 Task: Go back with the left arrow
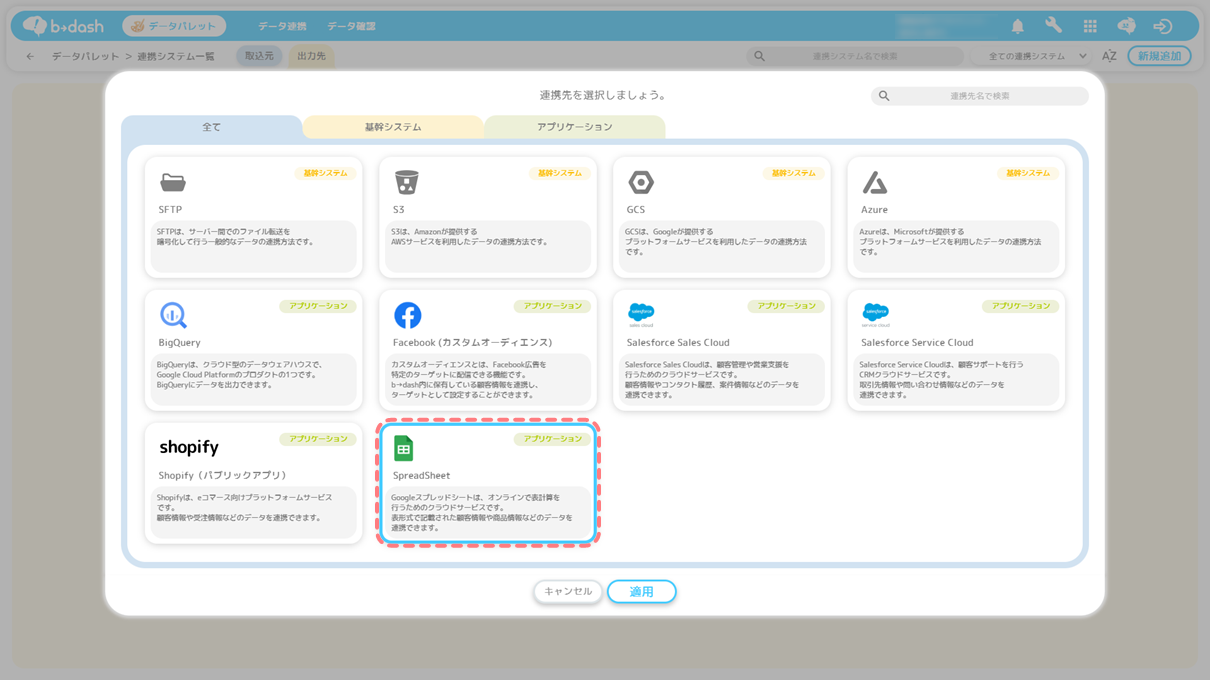click(30, 56)
